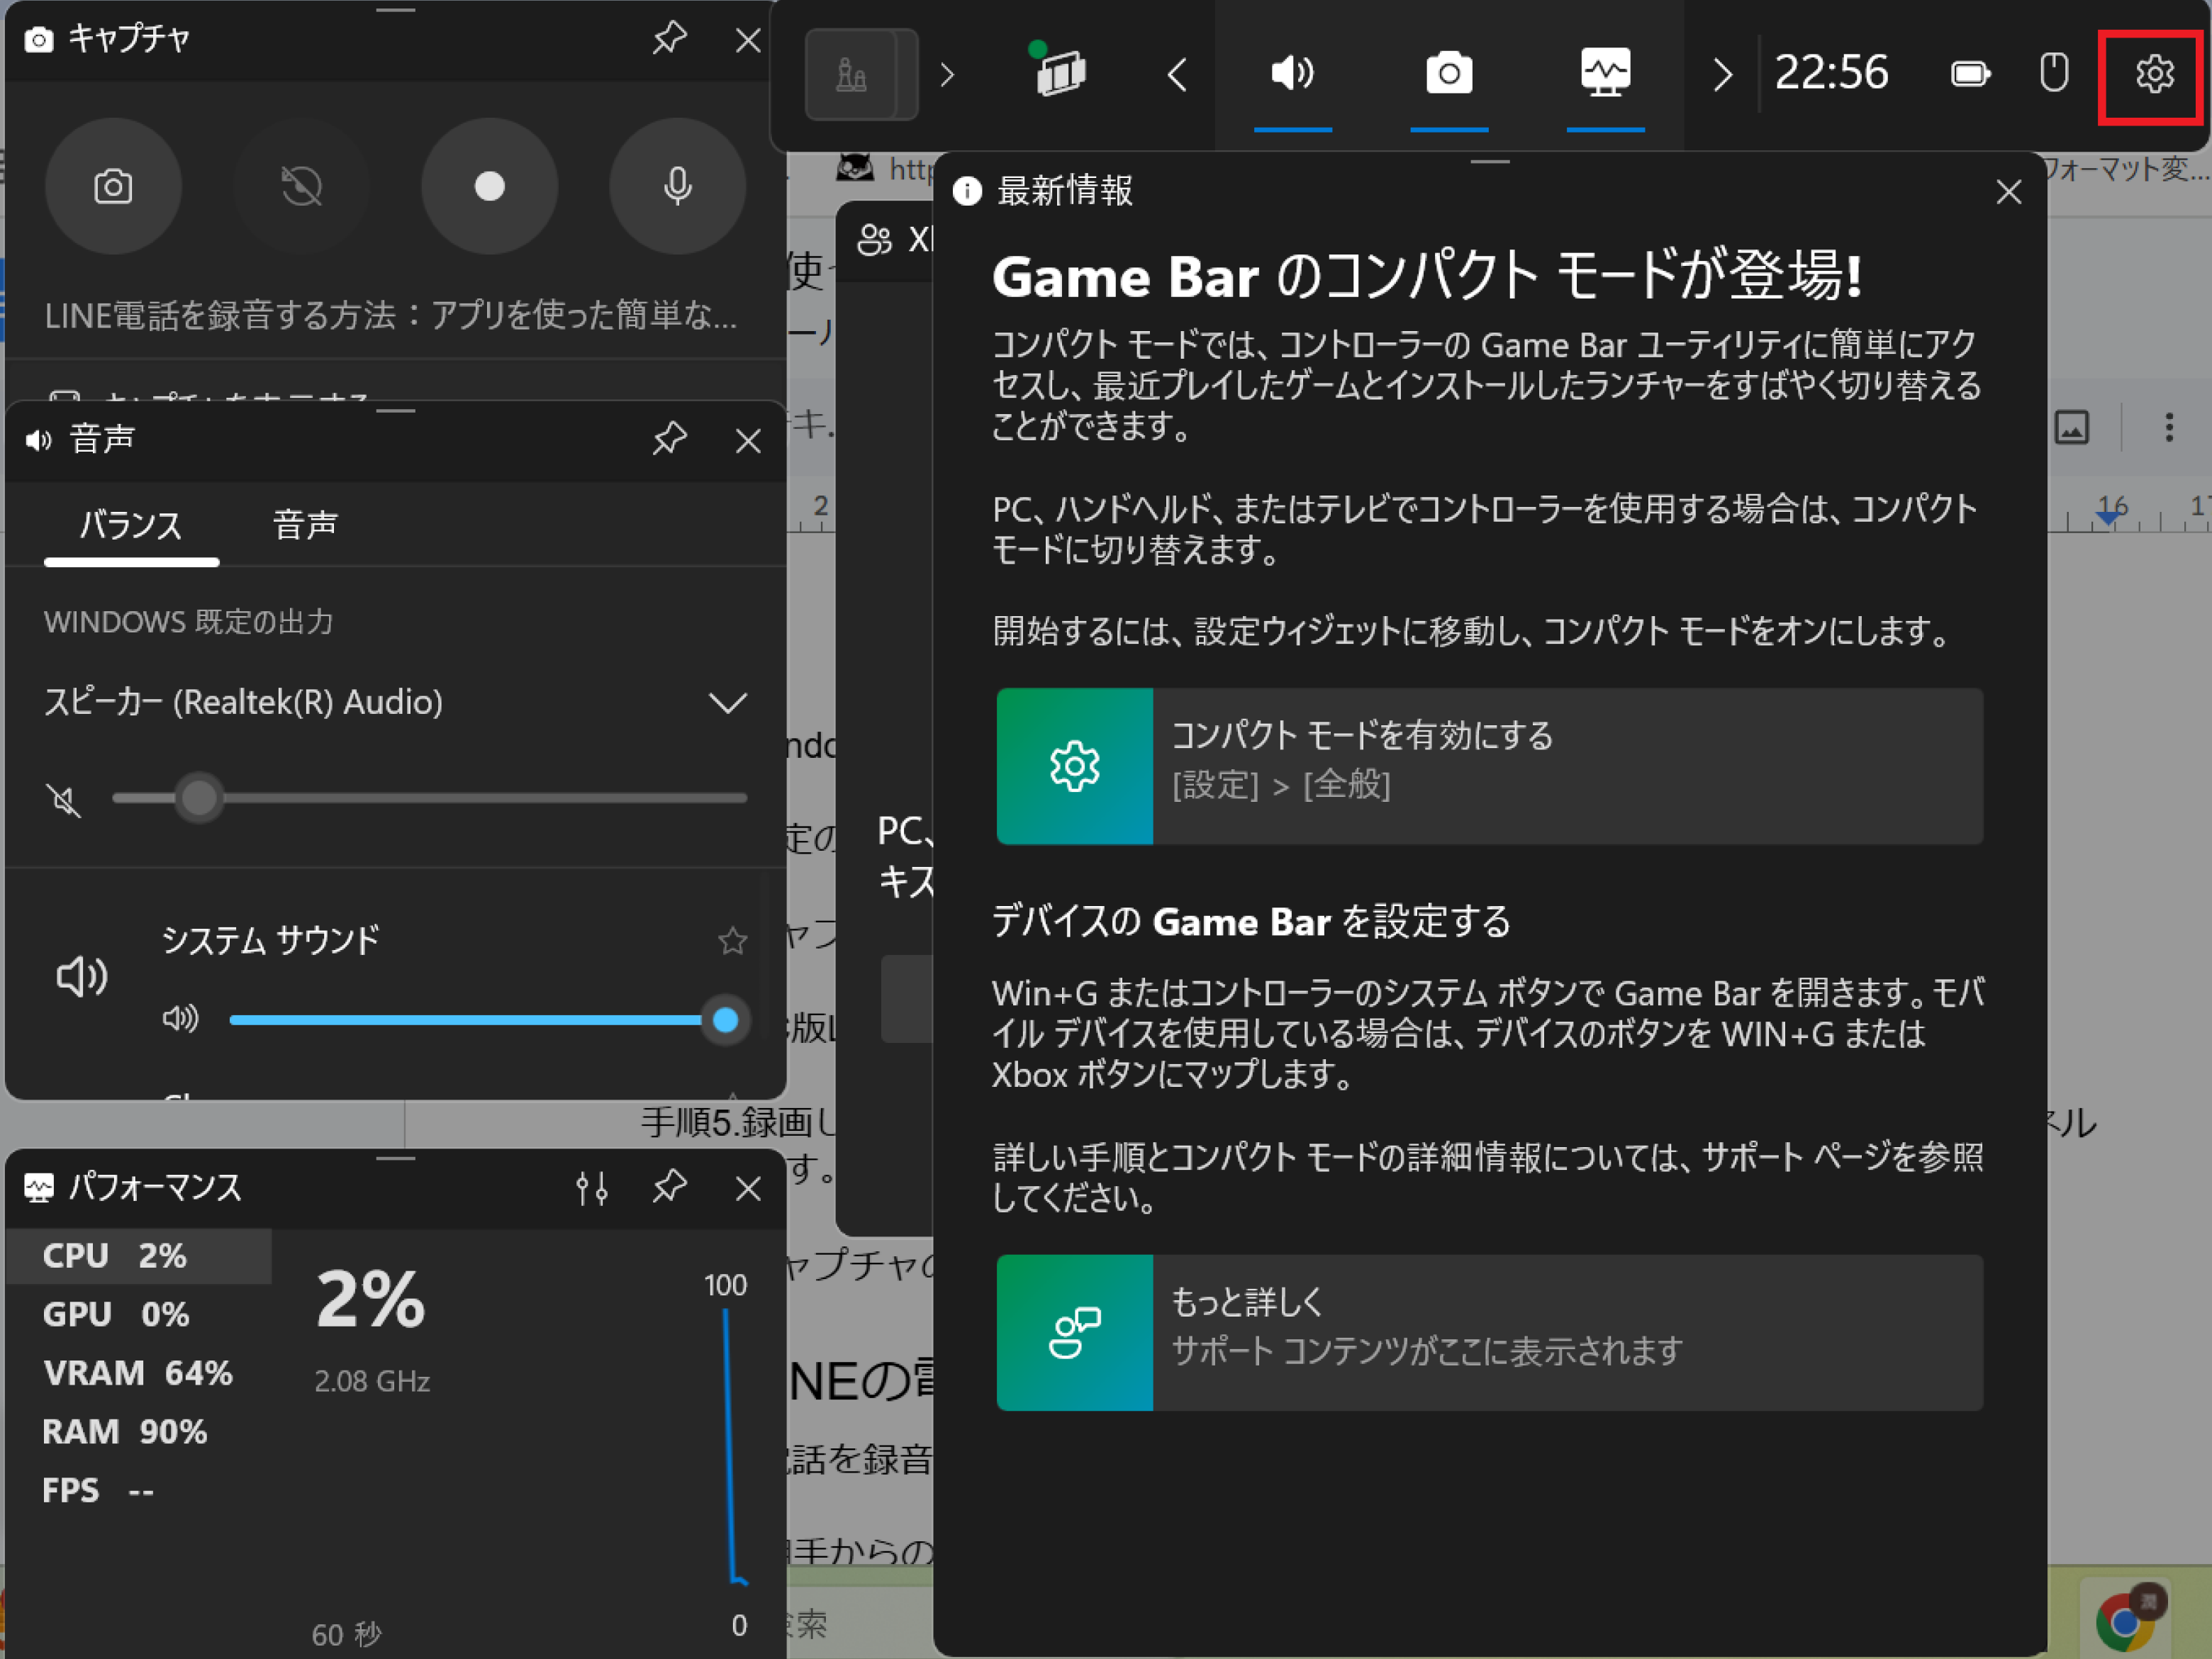Pin the パフォーマンス widget
This screenshot has height=1659, width=2212.
tap(669, 1187)
